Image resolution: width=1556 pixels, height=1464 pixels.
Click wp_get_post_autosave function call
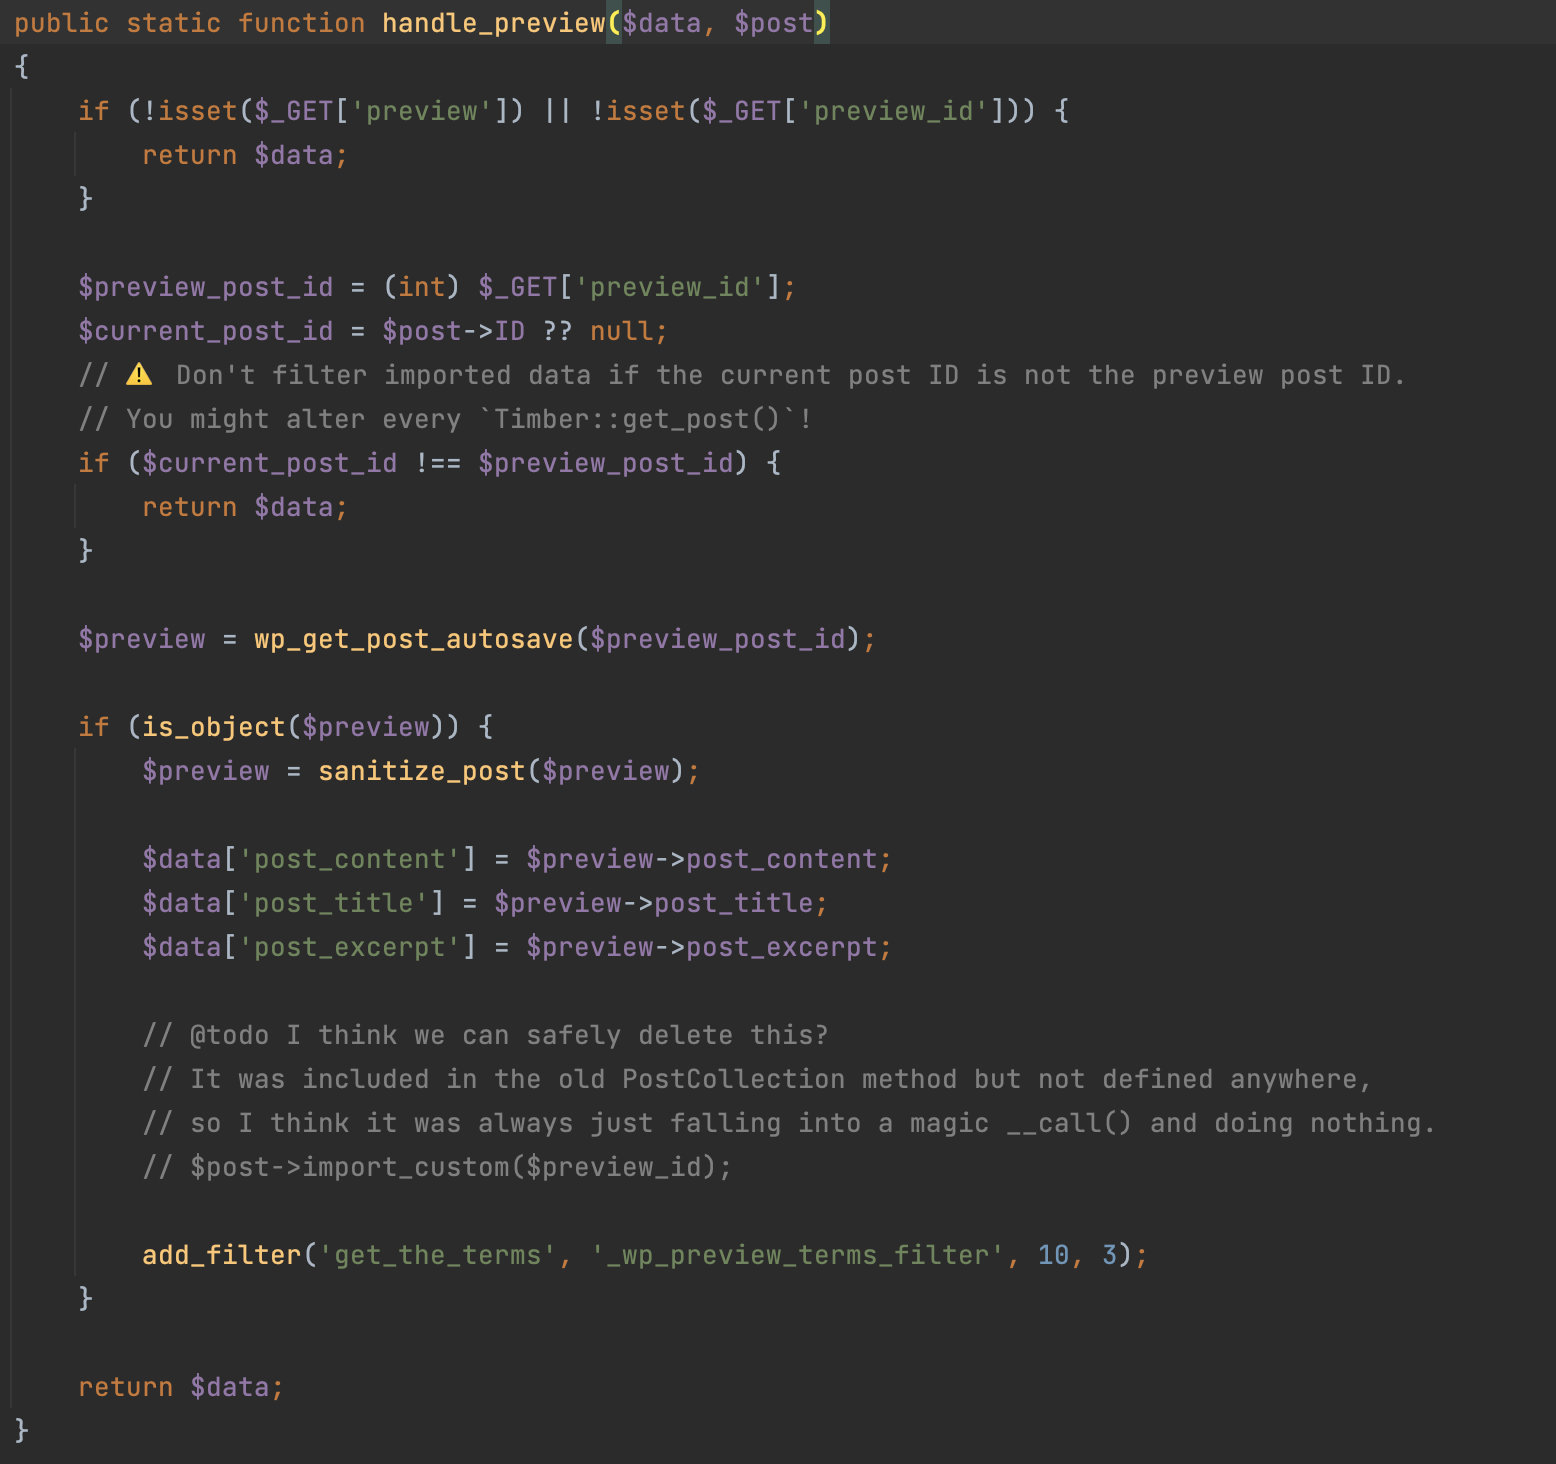(414, 639)
